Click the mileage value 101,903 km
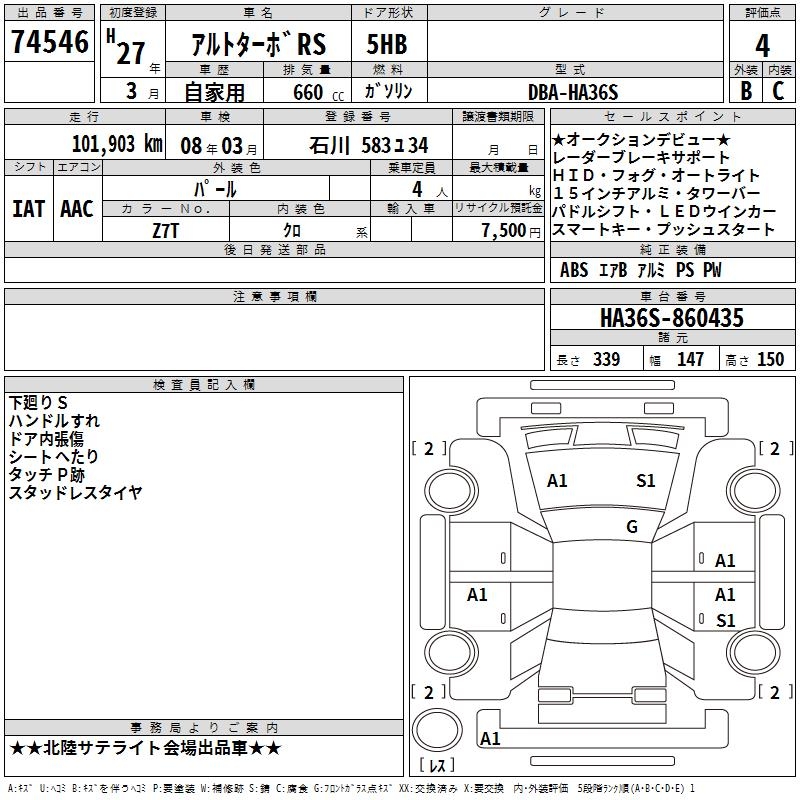This screenshot has width=800, height=800. pos(117,144)
